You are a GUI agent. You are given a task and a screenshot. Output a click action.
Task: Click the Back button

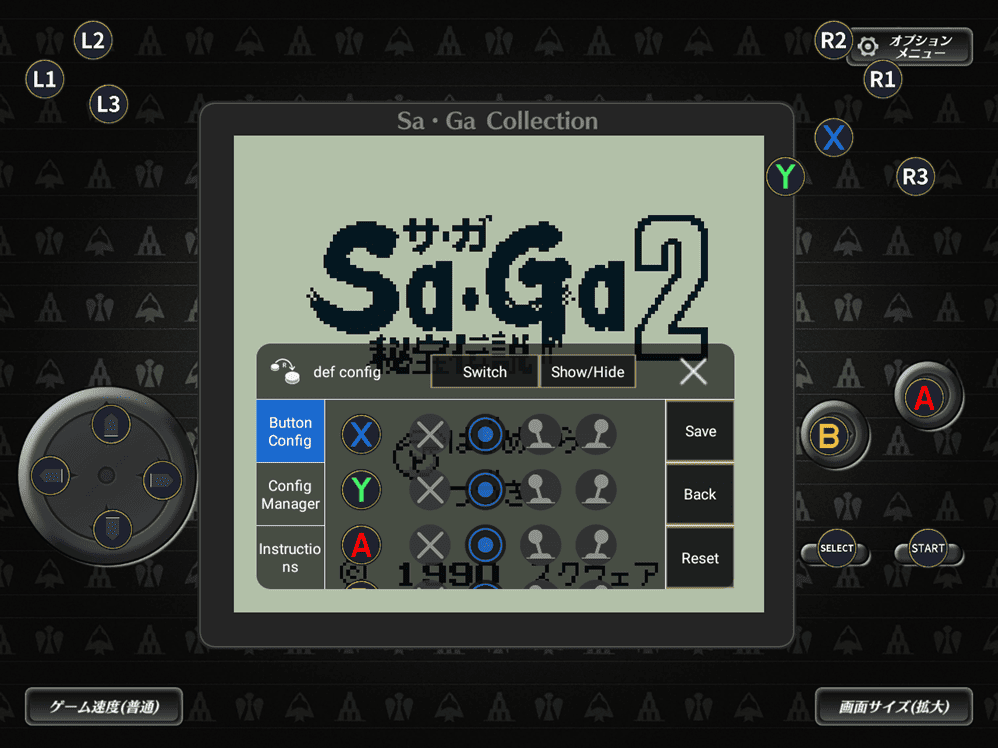(x=700, y=494)
